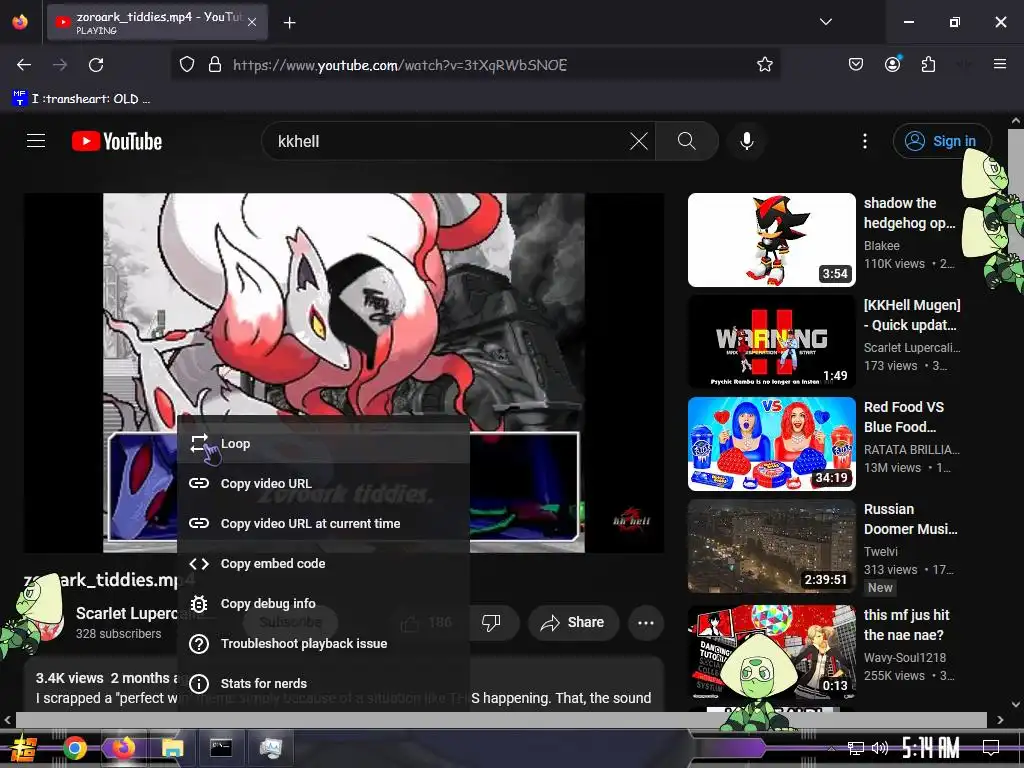This screenshot has width=1024, height=768.
Task: Start voice search with the microphone
Action: point(746,141)
